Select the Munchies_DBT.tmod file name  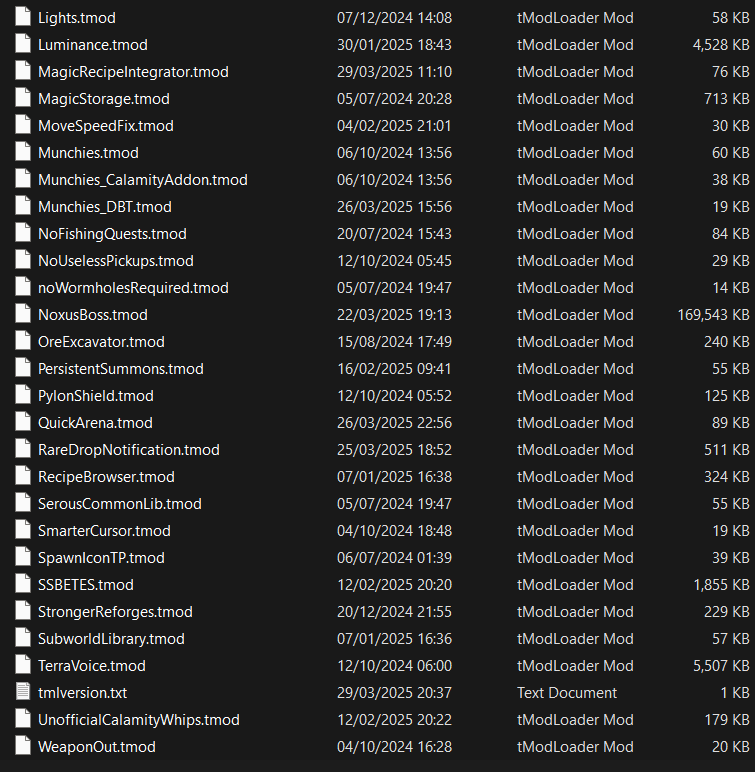click(105, 207)
